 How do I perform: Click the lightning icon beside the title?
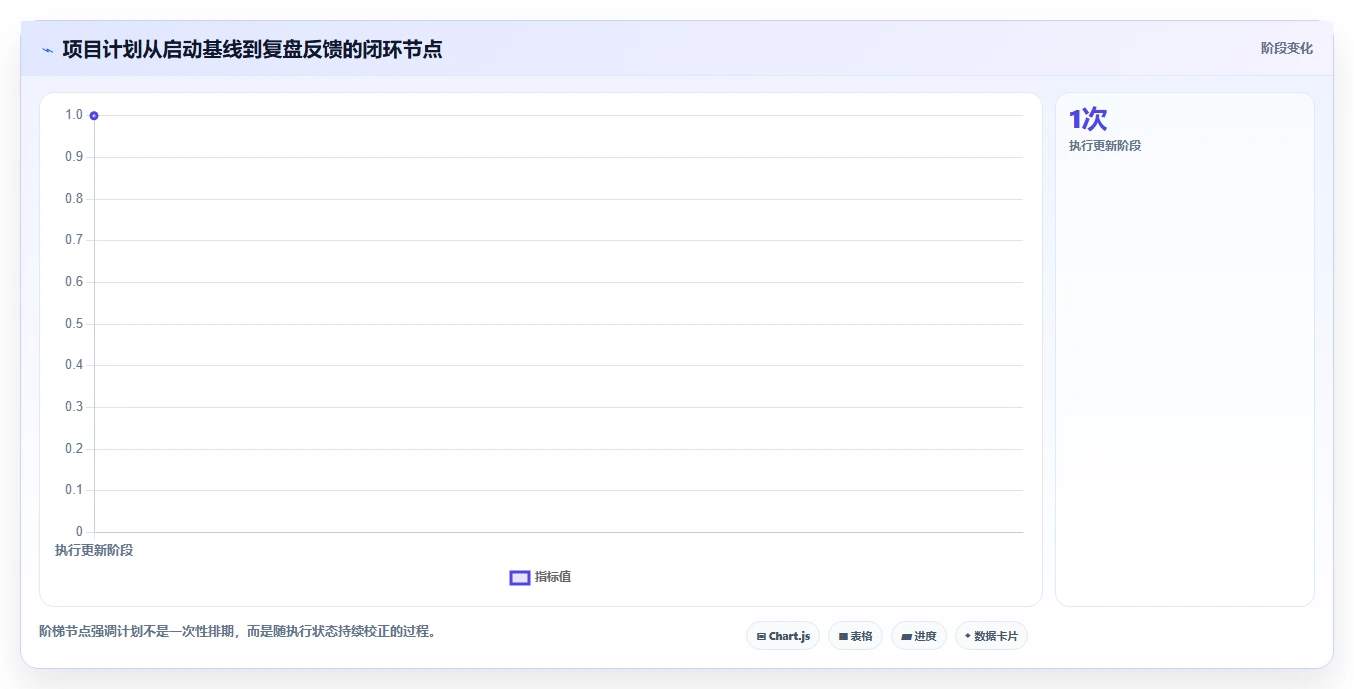(x=47, y=50)
